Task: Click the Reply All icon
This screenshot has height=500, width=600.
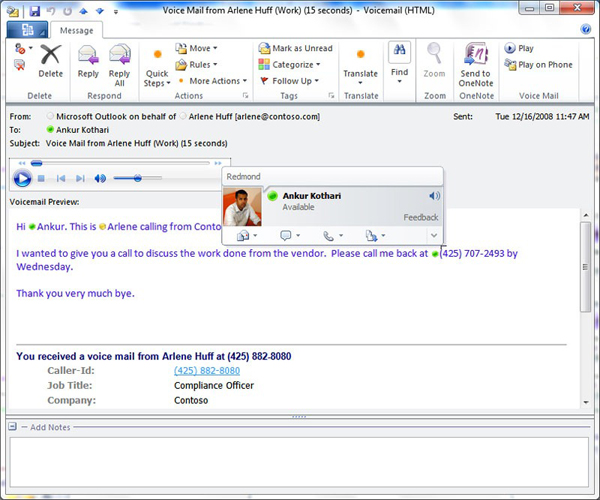Action: coord(120,62)
